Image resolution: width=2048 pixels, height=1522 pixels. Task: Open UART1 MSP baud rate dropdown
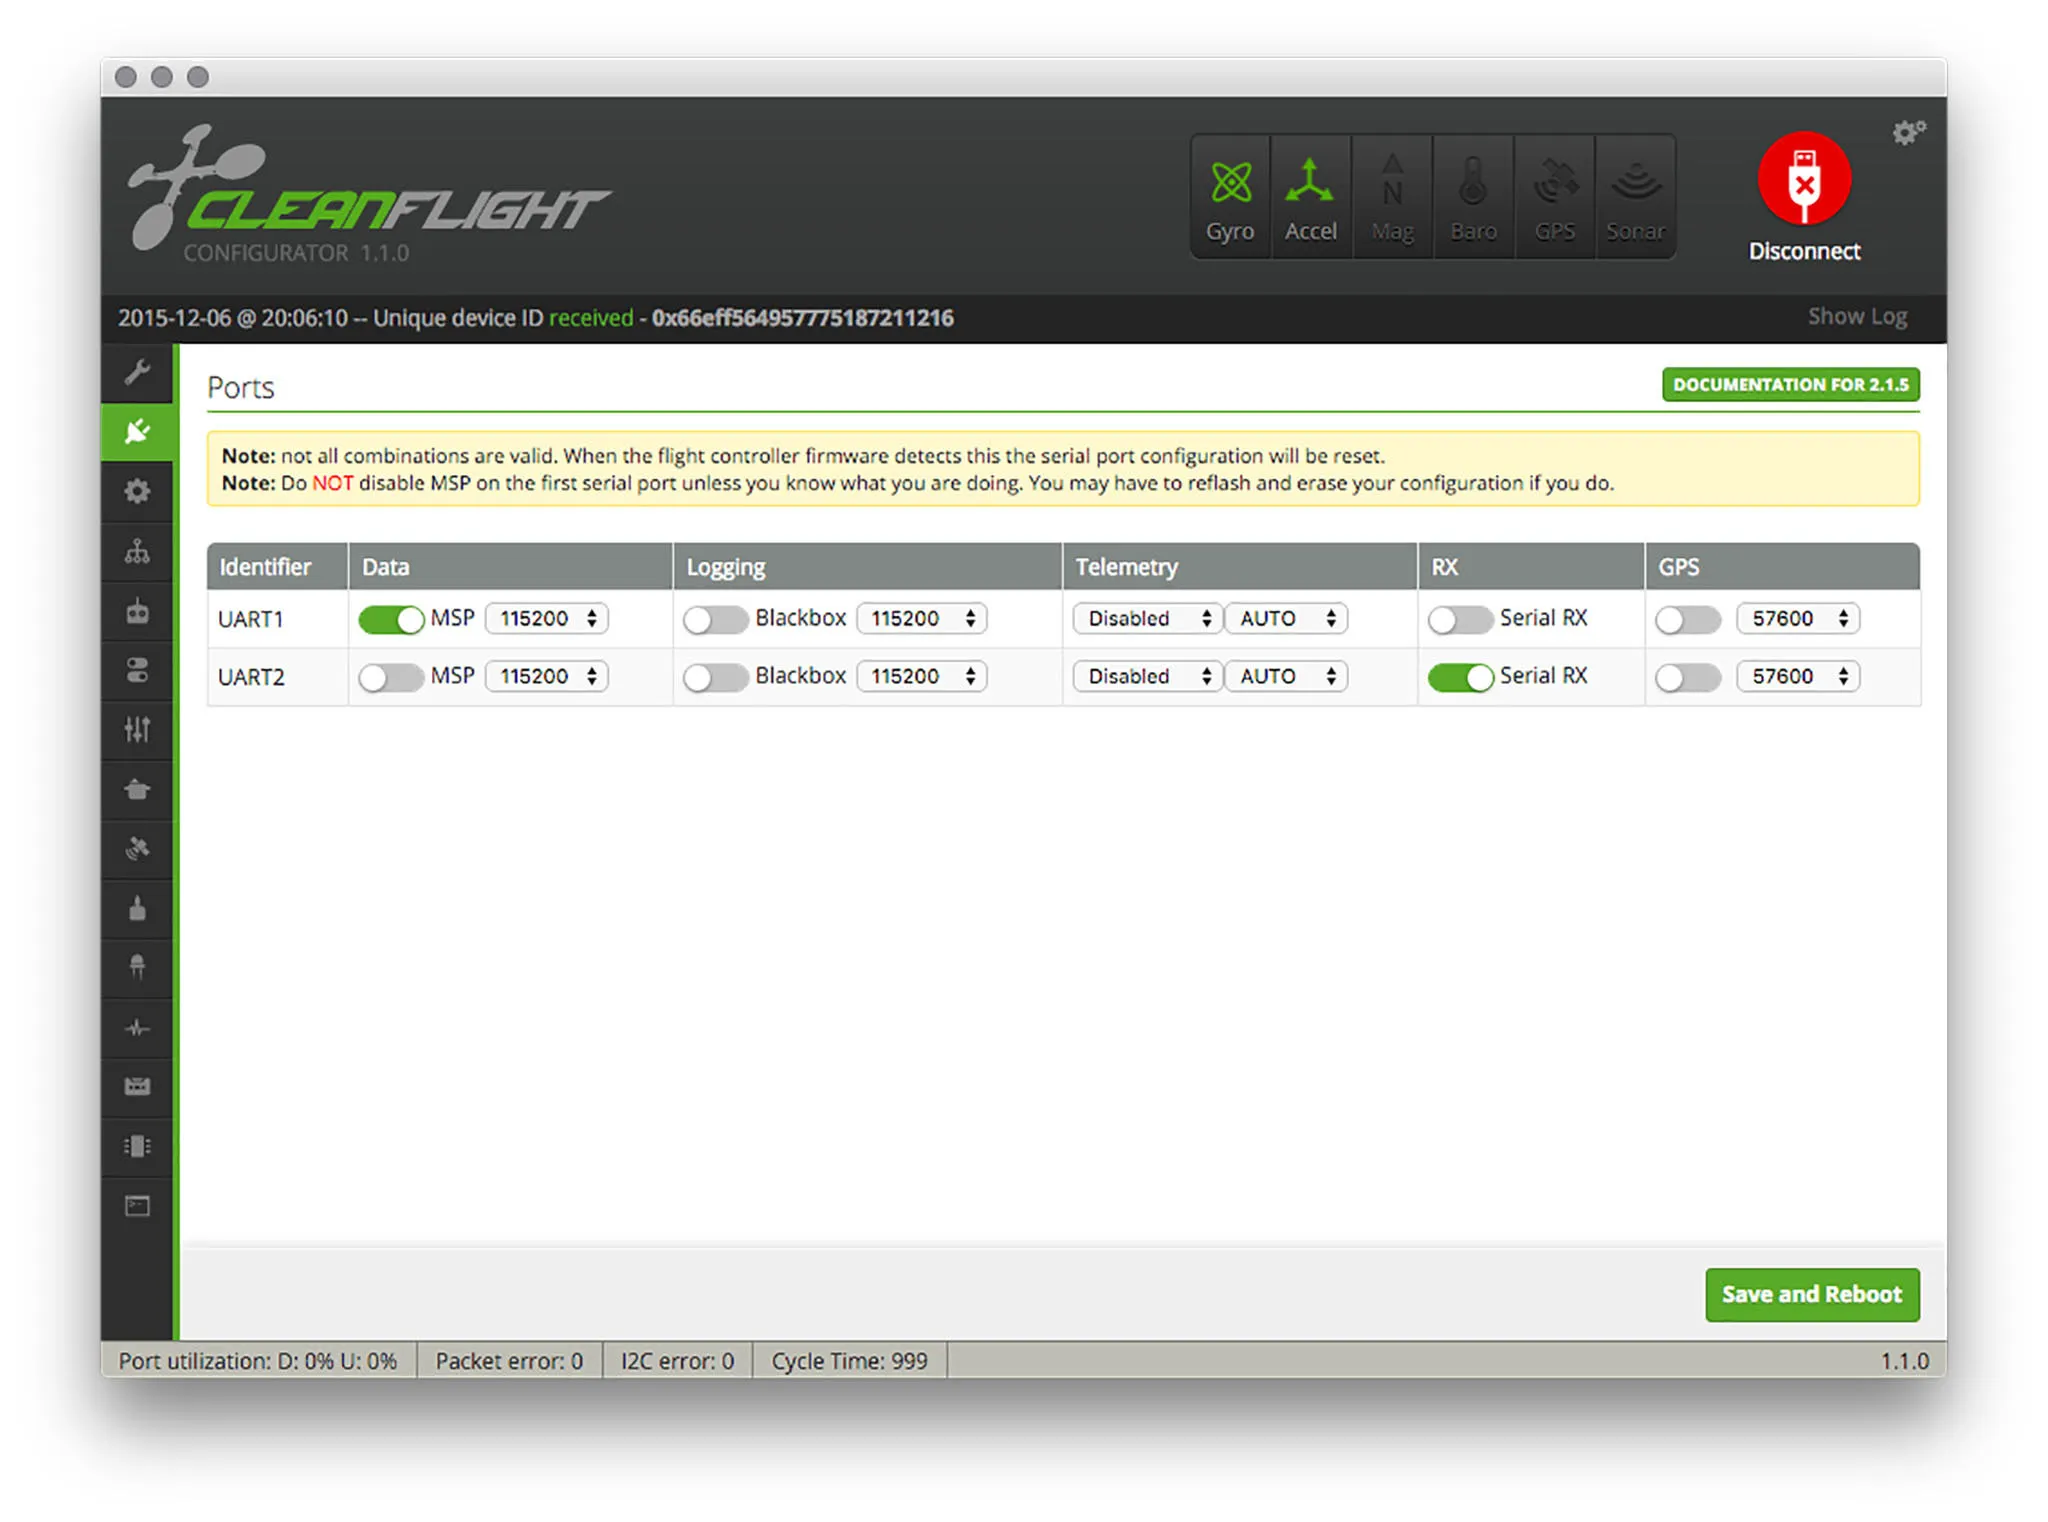tap(547, 619)
